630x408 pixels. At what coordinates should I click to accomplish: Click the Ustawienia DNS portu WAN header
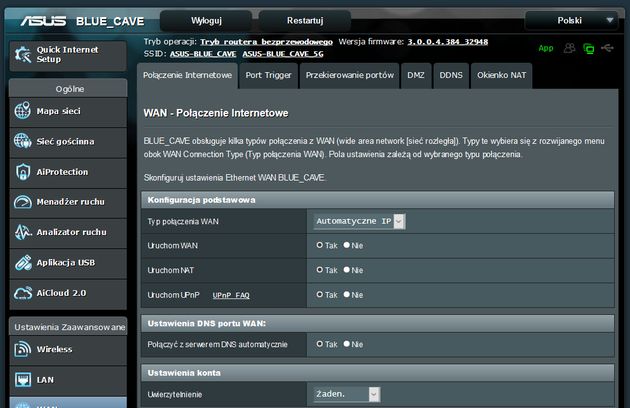[x=377, y=324]
